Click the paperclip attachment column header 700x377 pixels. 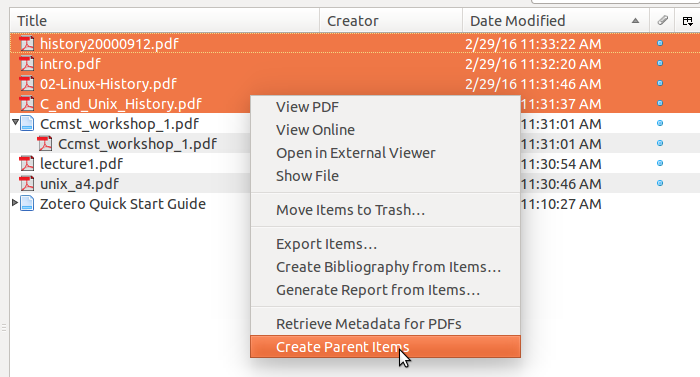(x=662, y=21)
